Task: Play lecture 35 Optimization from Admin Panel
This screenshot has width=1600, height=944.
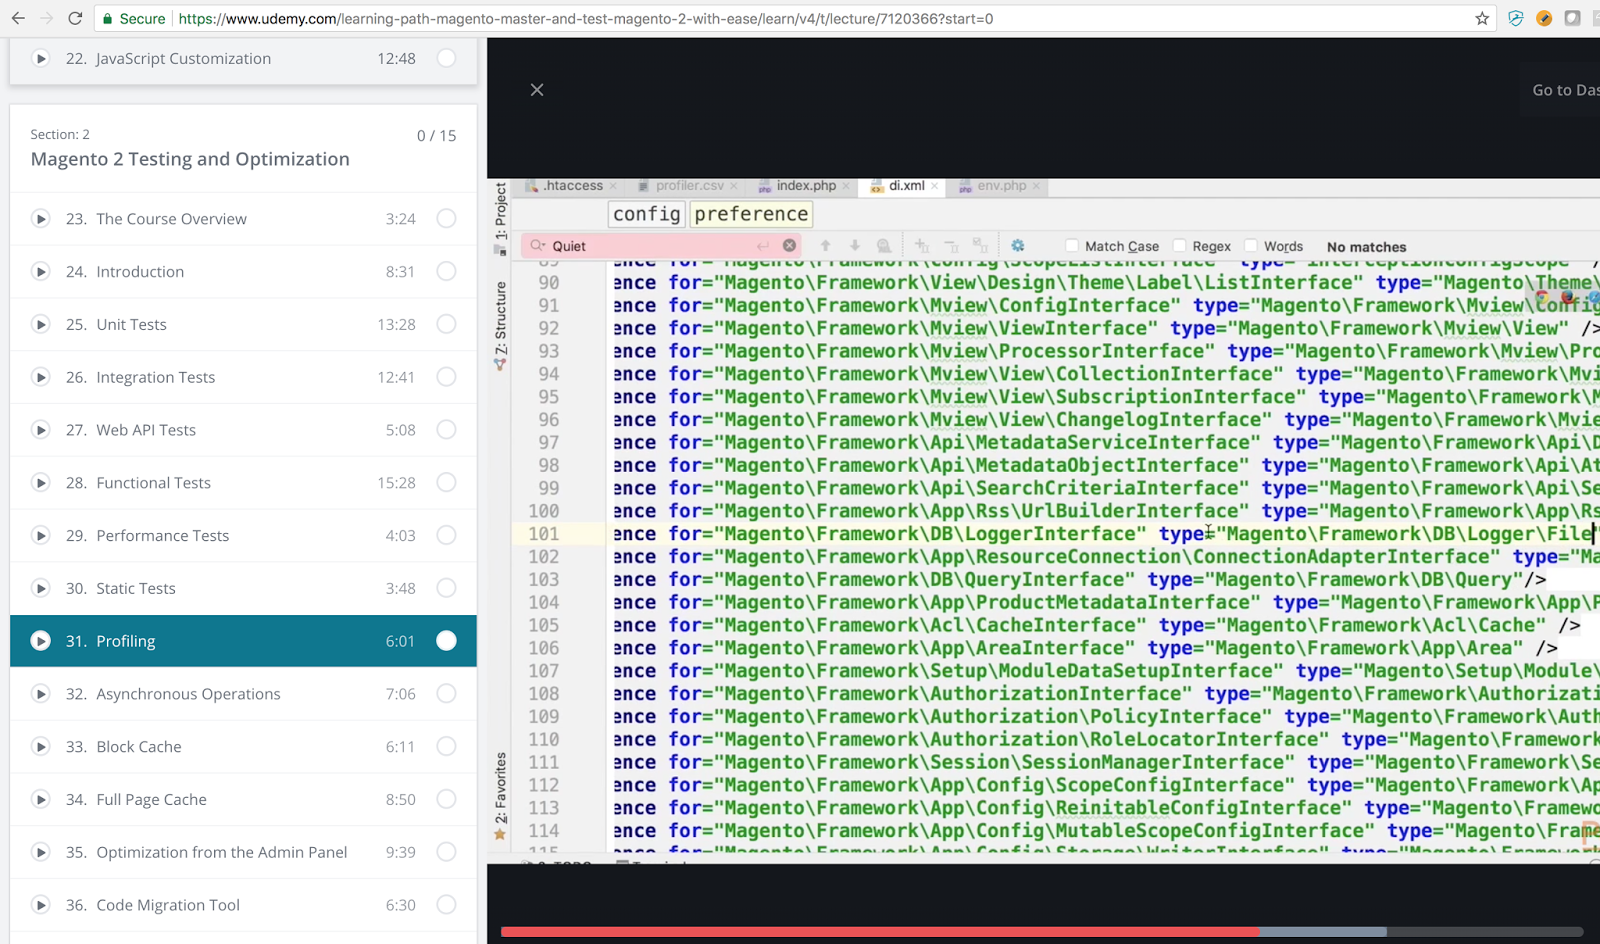Action: [40, 852]
